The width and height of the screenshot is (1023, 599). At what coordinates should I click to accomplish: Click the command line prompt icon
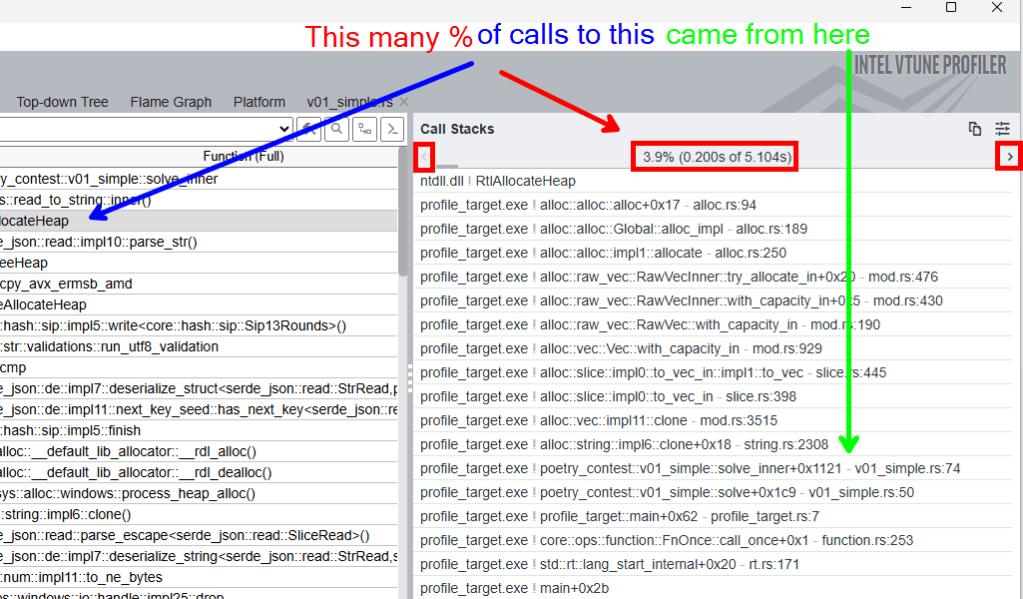click(x=394, y=129)
